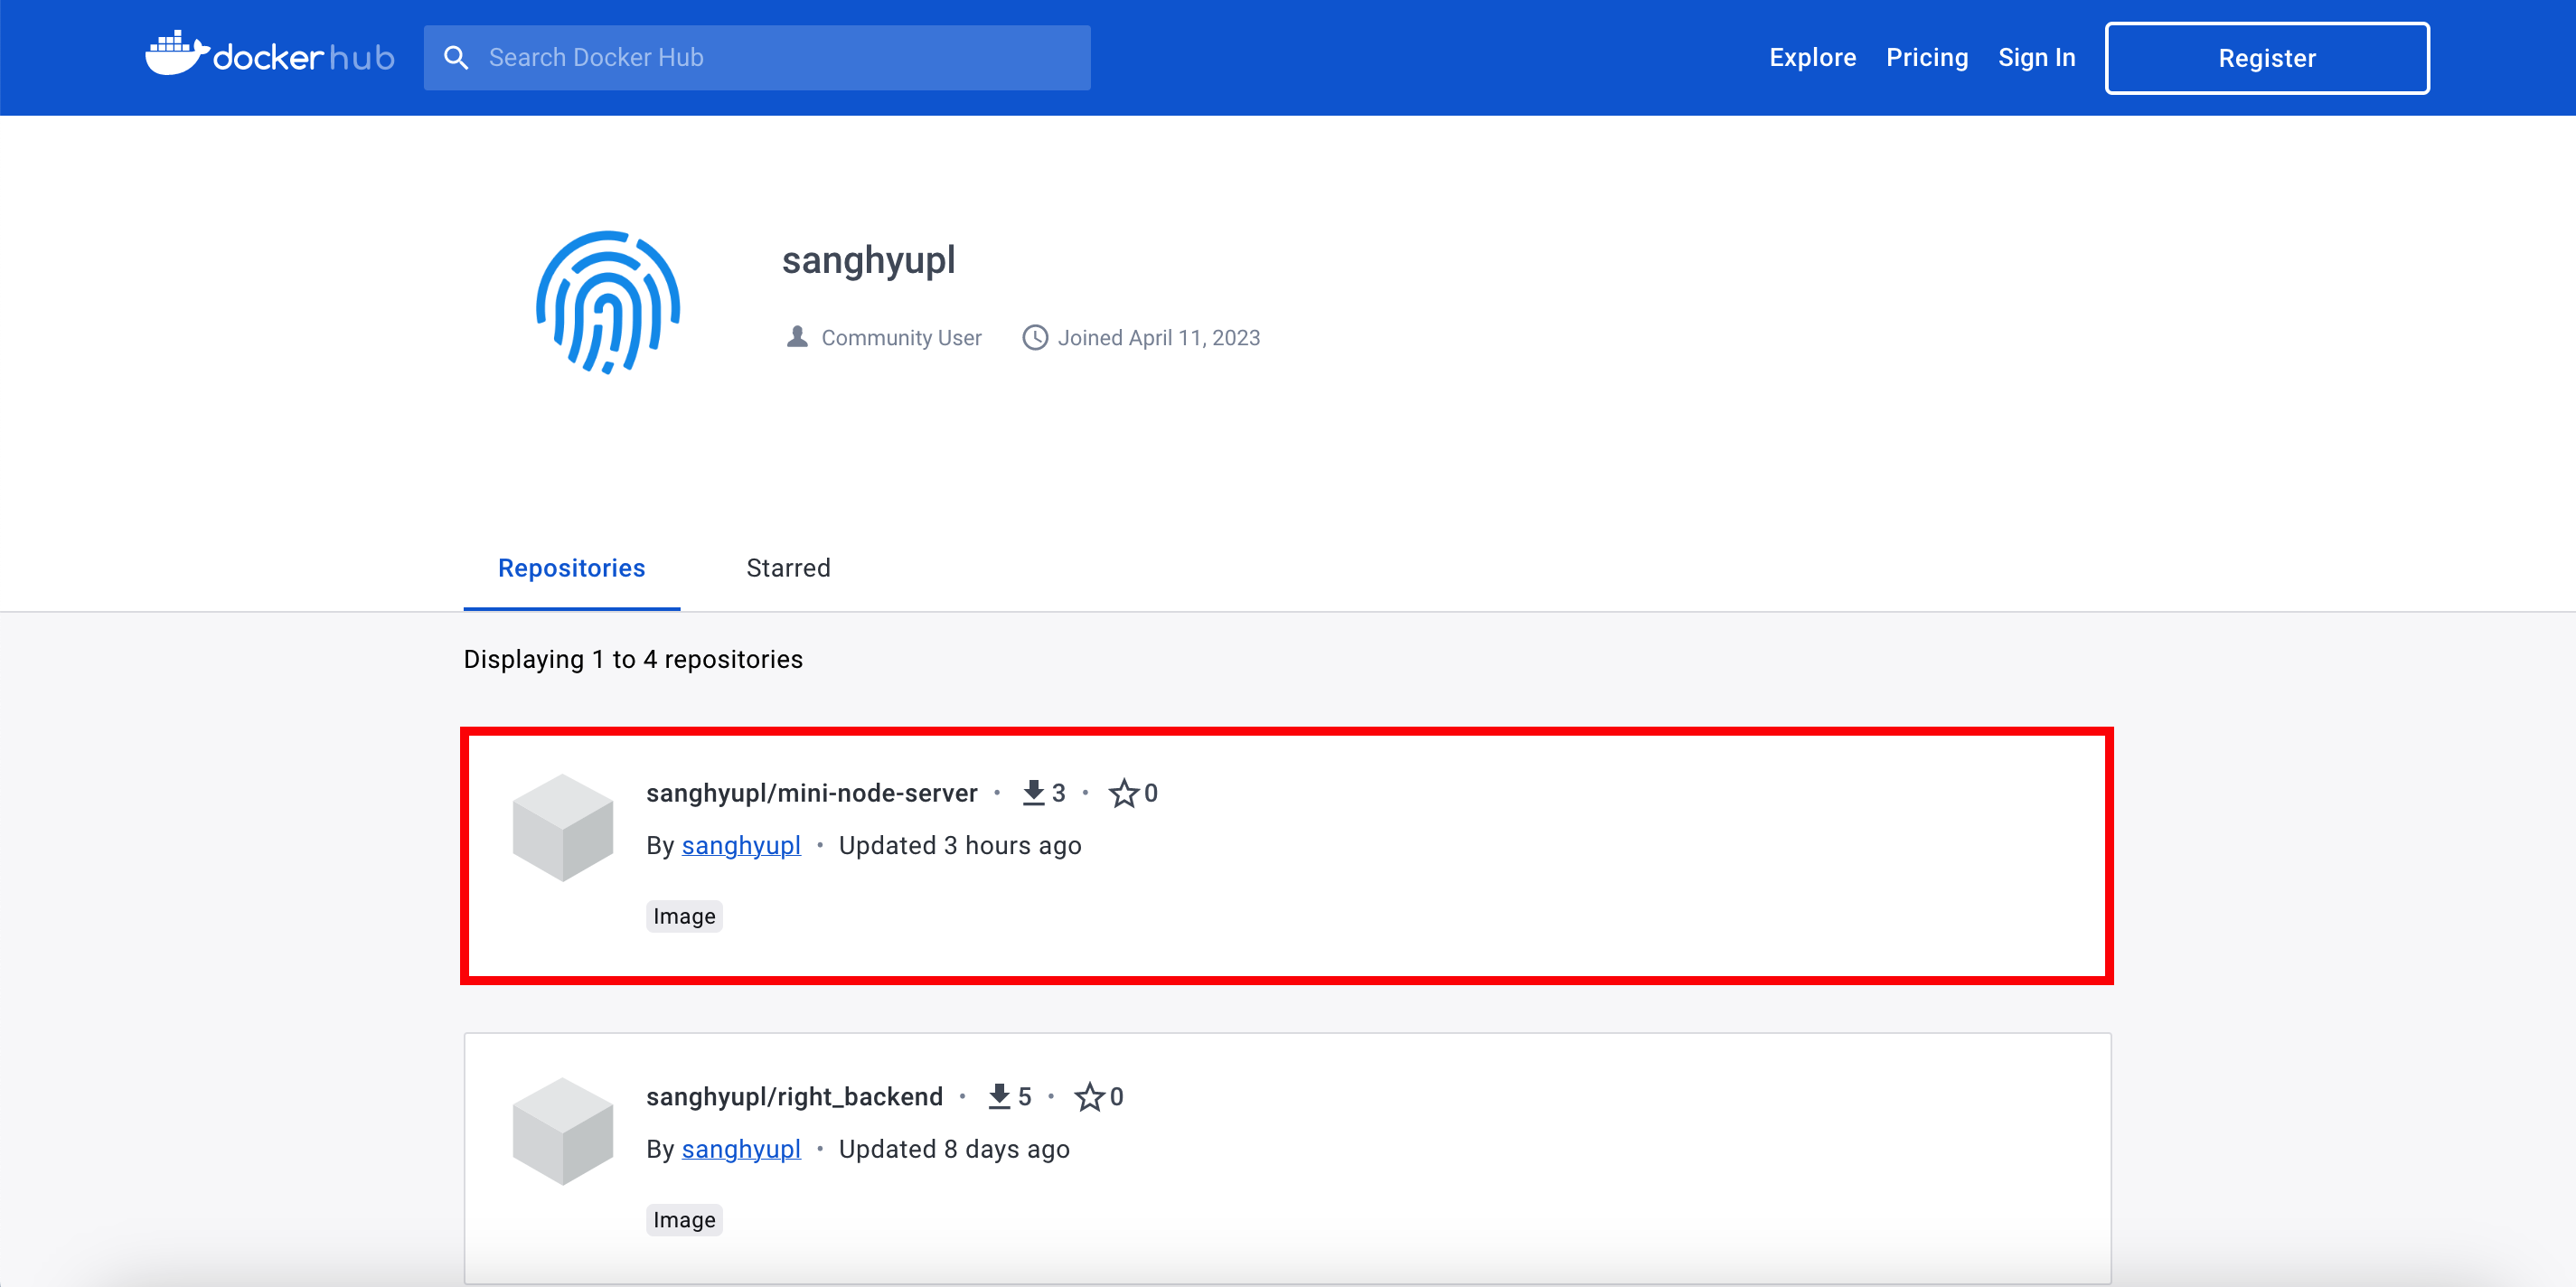Image resolution: width=2576 pixels, height=1287 pixels.
Task: Open the Explore page
Action: click(x=1812, y=58)
